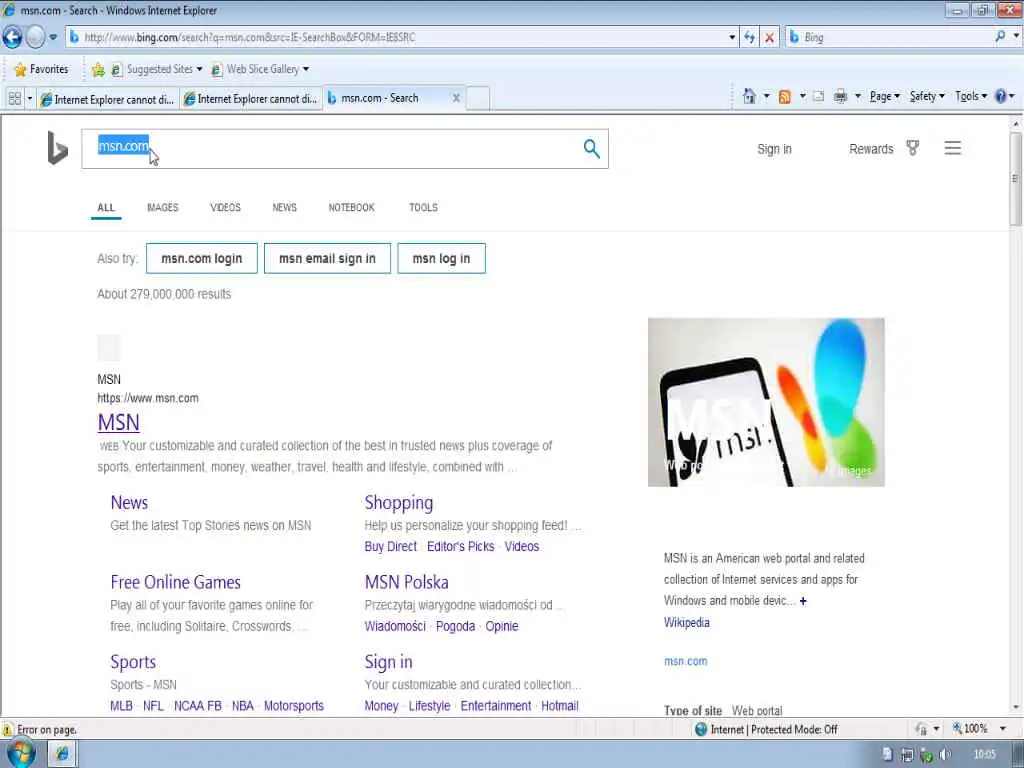Click the network tray icon

point(906,755)
